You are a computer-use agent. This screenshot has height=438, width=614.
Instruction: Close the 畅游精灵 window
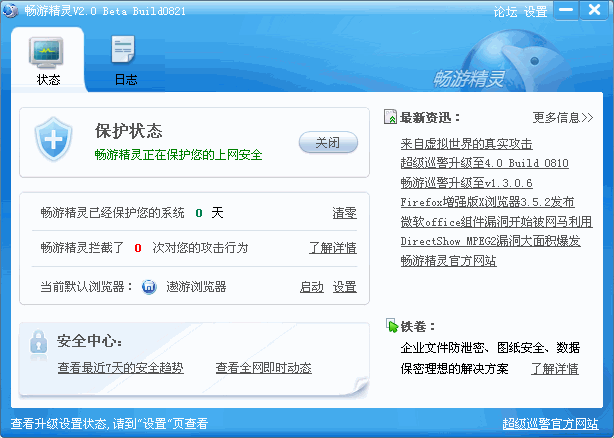click(594, 10)
